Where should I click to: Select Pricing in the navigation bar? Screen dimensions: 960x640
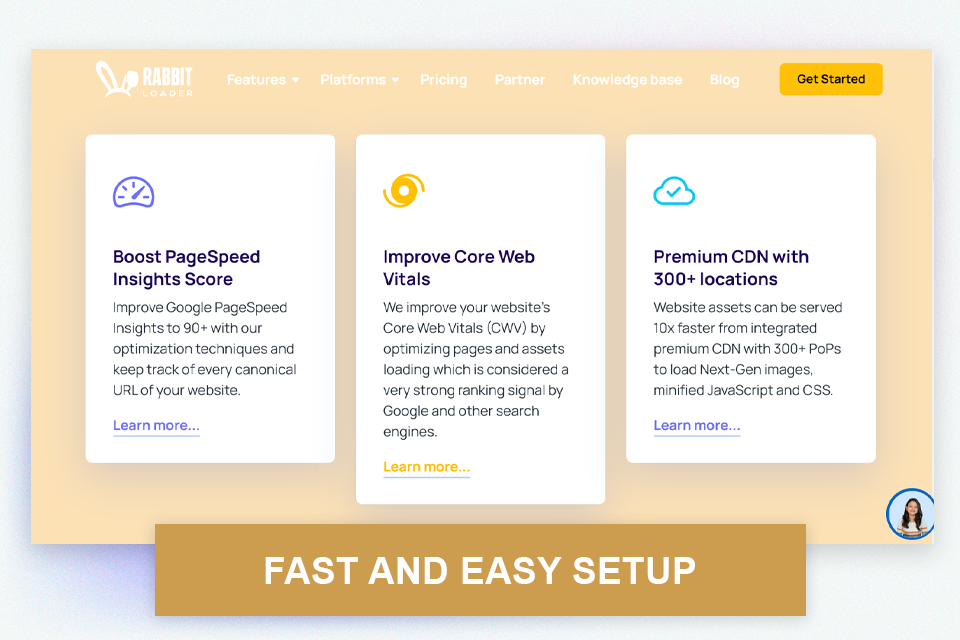444,79
